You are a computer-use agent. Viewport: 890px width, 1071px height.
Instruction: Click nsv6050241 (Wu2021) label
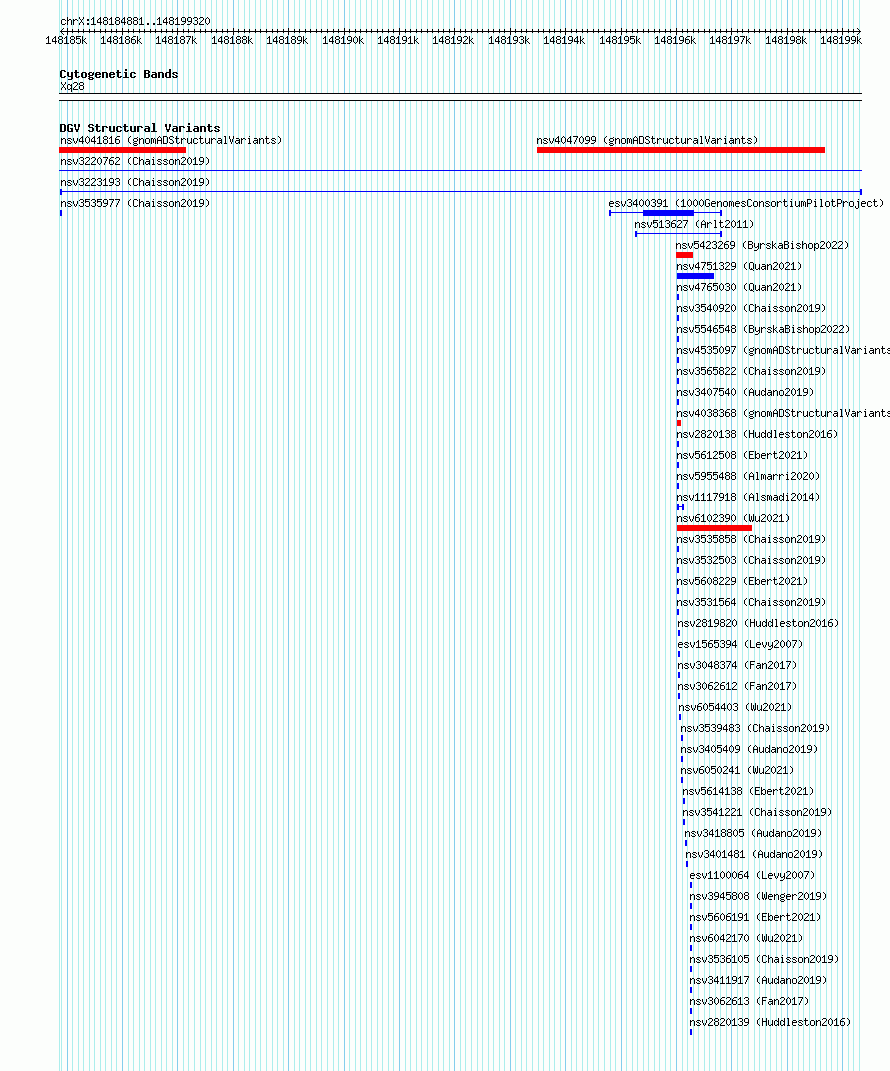click(737, 770)
